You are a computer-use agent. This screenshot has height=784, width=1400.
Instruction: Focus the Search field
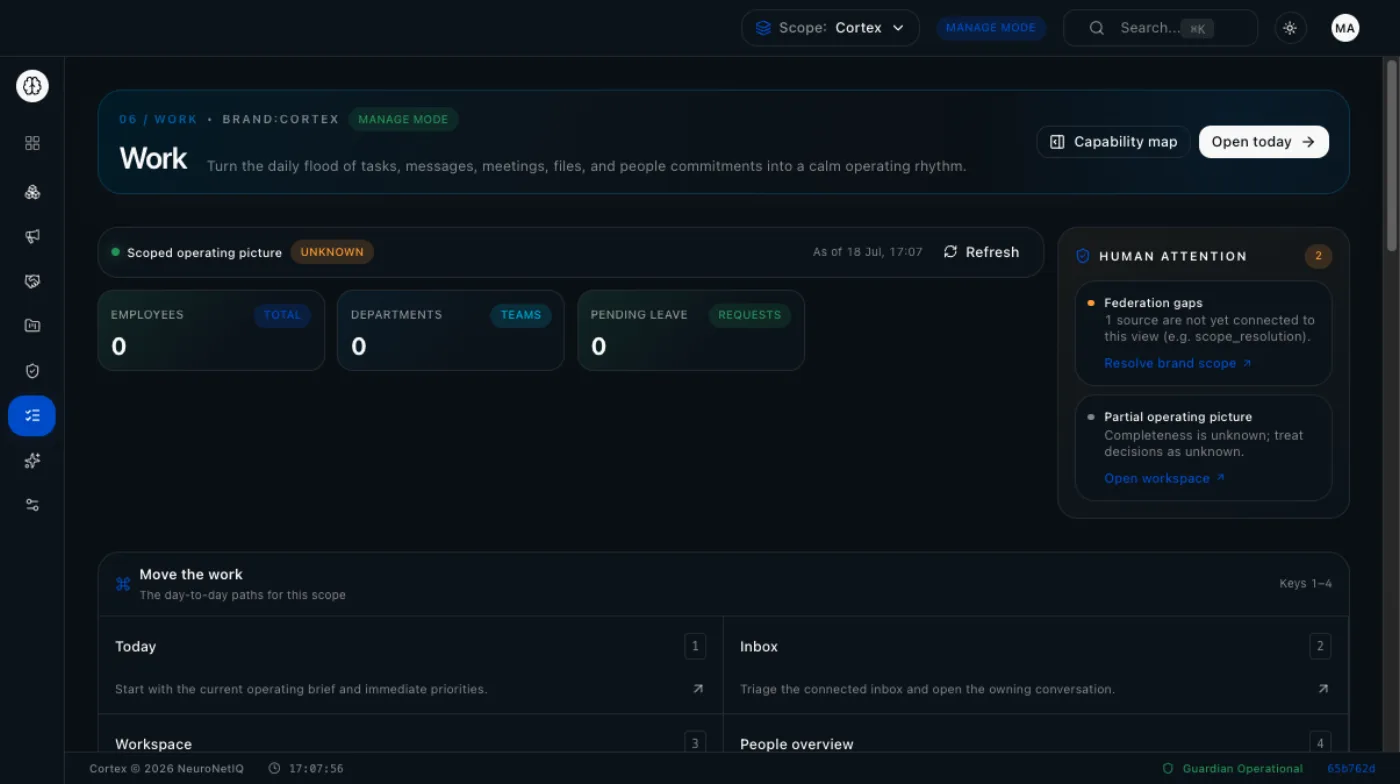(1160, 28)
